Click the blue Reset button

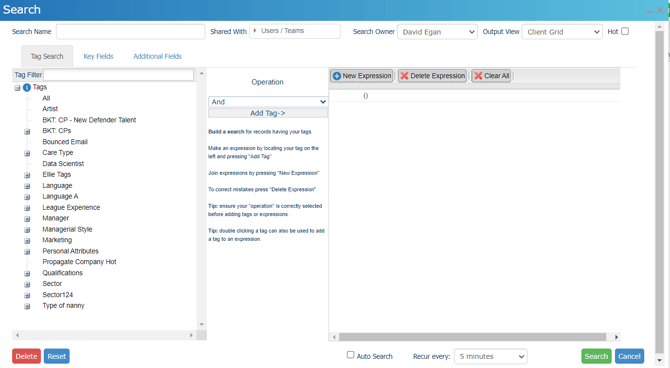[56, 356]
